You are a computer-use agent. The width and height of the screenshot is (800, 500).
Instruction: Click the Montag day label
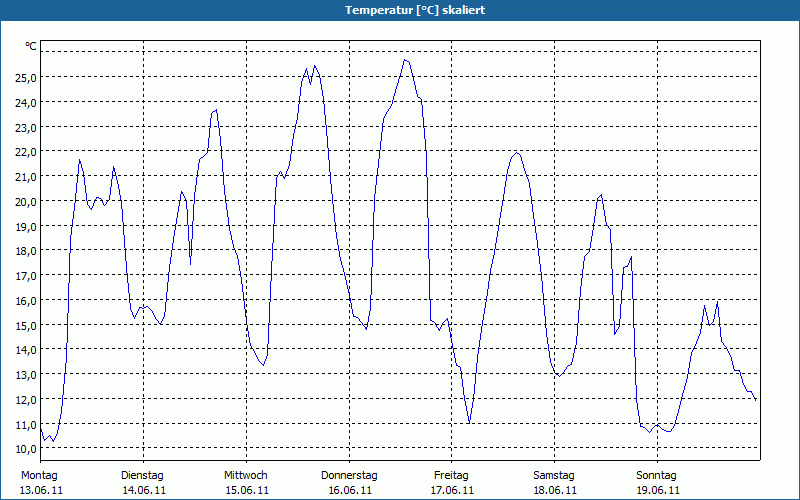(39, 476)
